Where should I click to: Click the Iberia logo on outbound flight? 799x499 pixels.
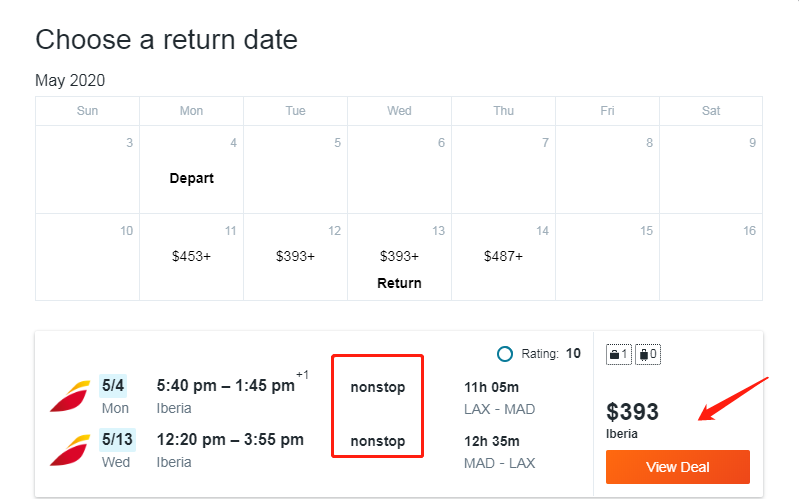pos(70,396)
